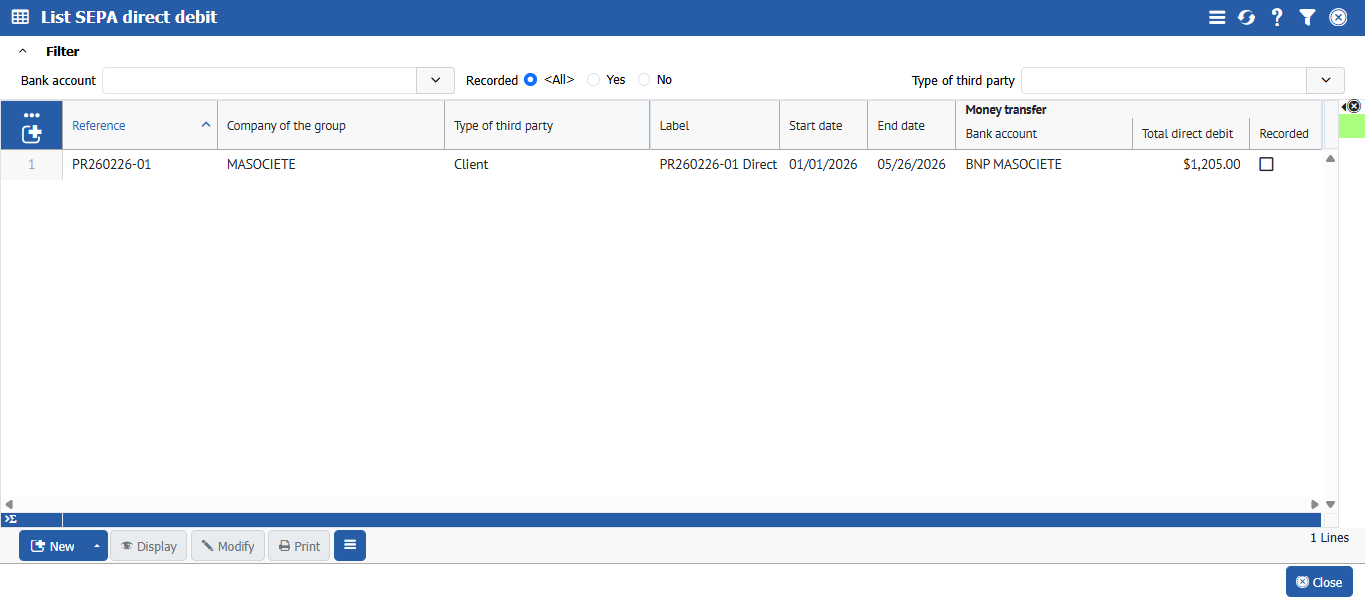The height and width of the screenshot is (600, 1365).
Task: Open the Type of third party dropdown
Action: coord(1325,80)
